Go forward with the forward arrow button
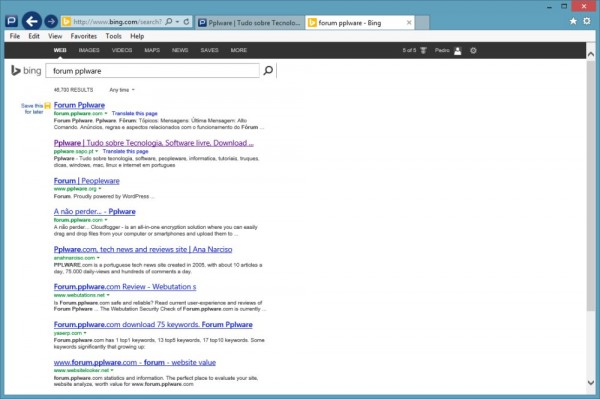Screen dimensions: 600x399 tap(51, 21)
